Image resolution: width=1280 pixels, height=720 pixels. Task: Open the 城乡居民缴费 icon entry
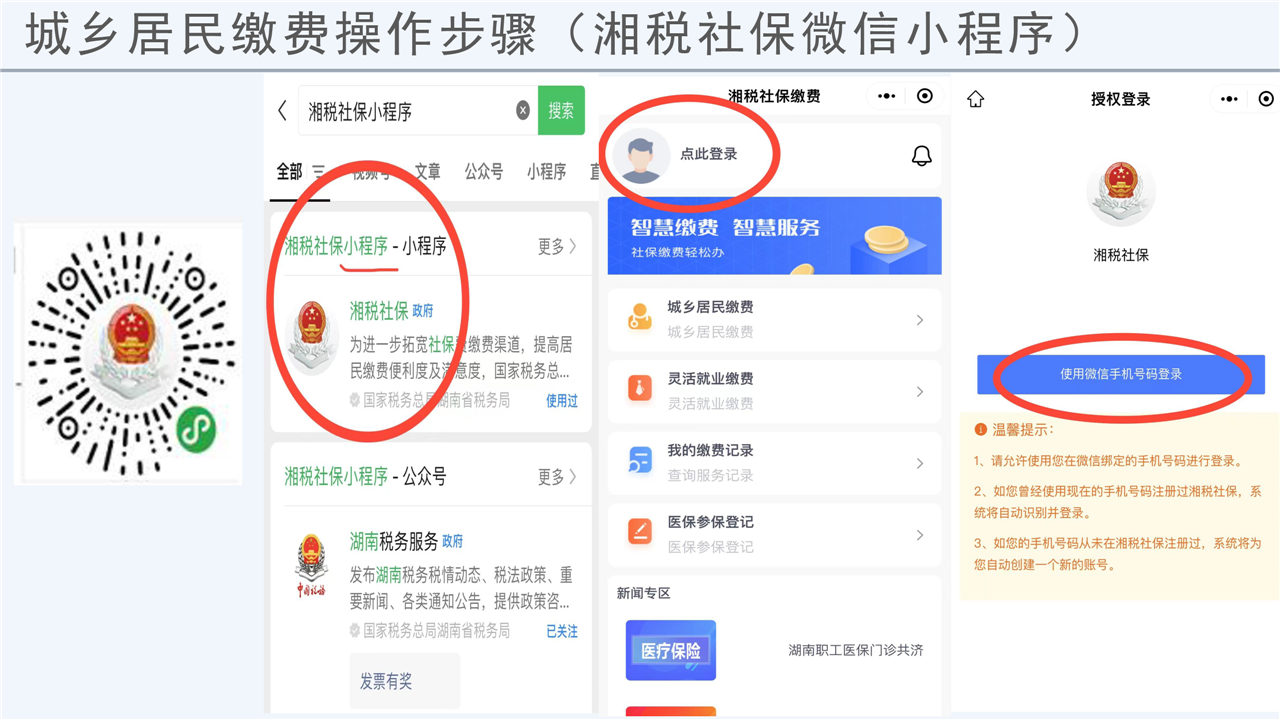639,319
